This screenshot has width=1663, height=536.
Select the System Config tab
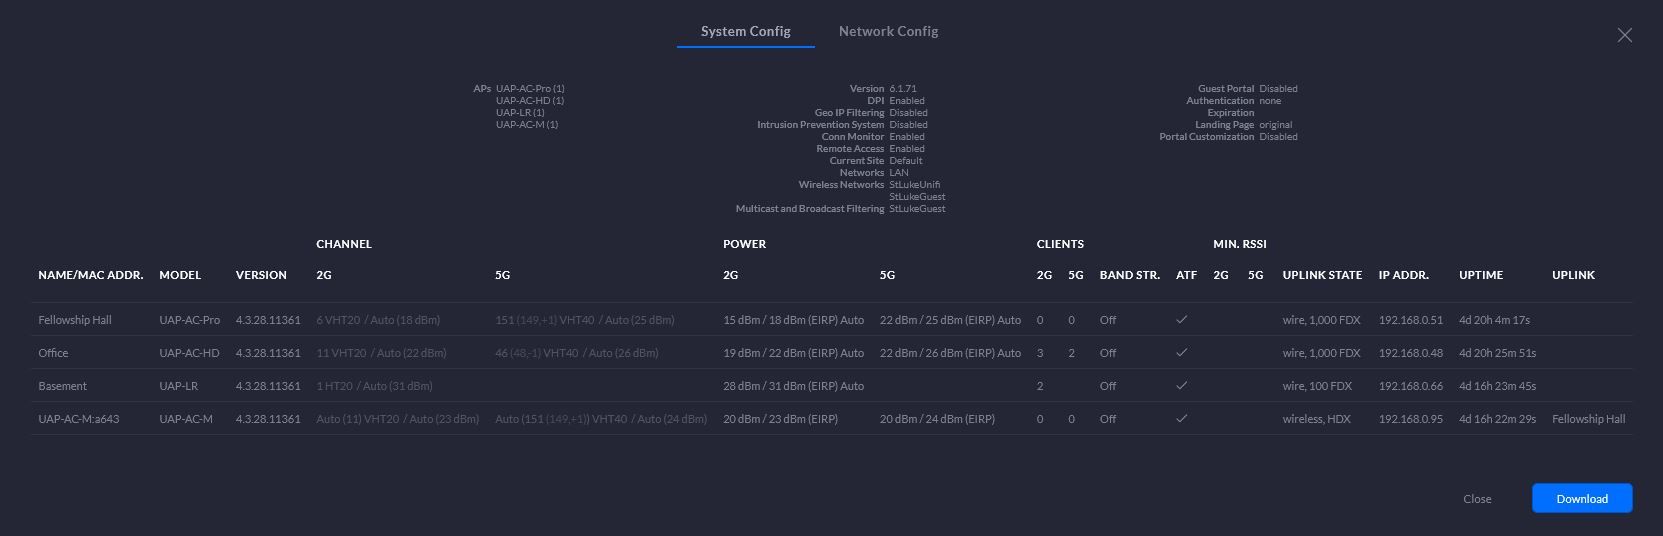745,31
